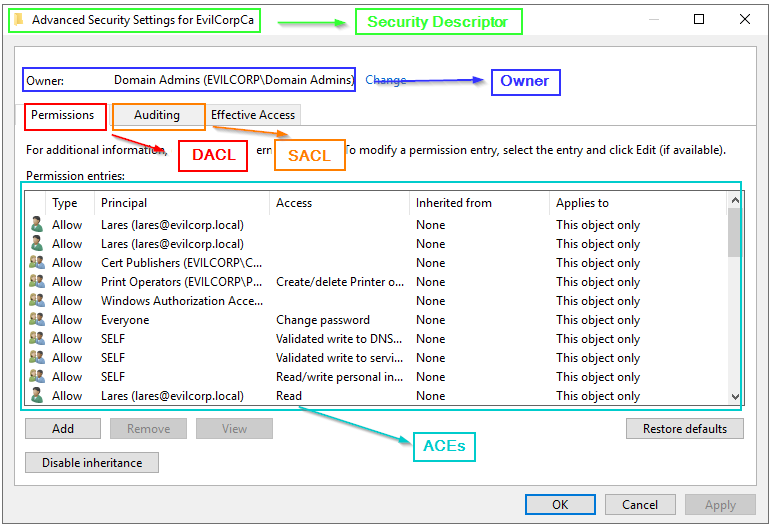The width and height of the screenshot is (773, 528).
Task: Click the user icon of the first Lares entry
Action: tap(37, 225)
